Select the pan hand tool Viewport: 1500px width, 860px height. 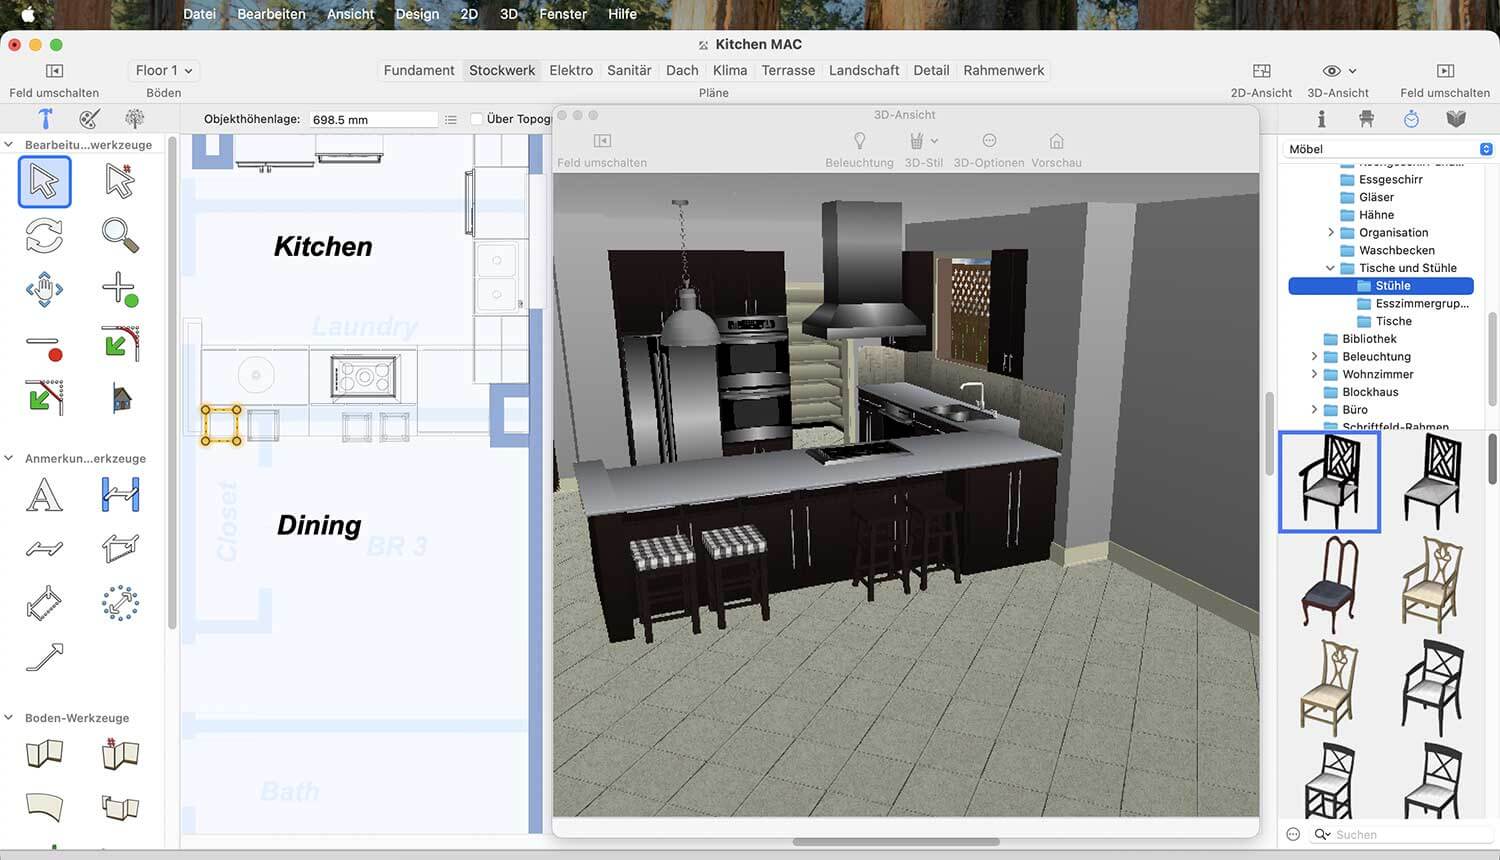44,290
